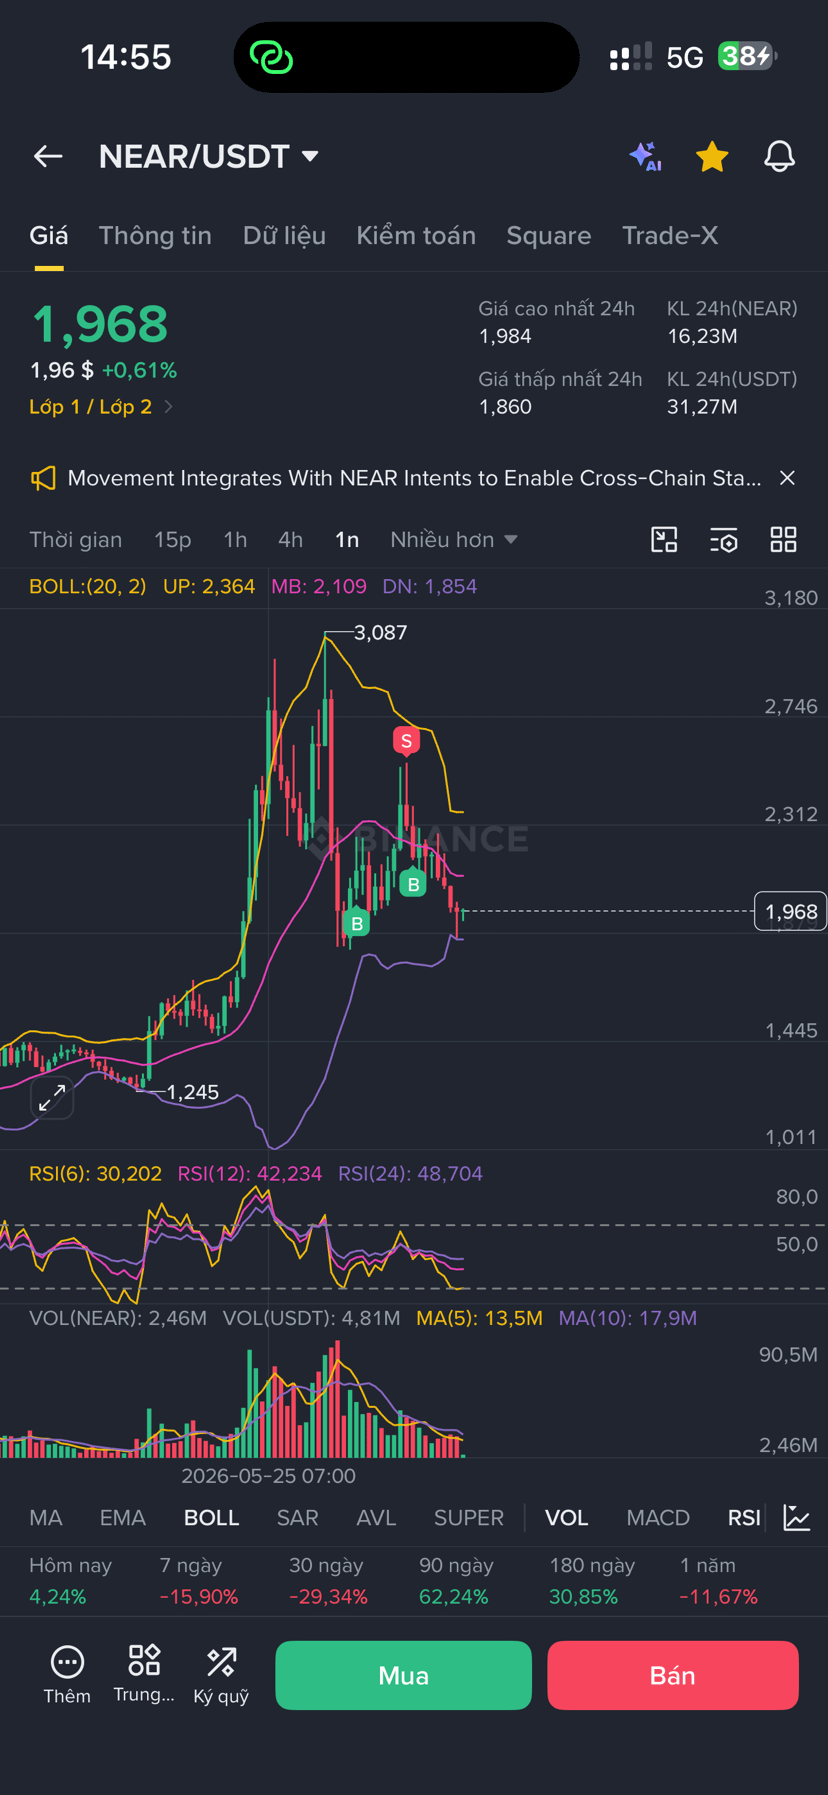Open the indicator chart settings icon
The width and height of the screenshot is (828, 1795).
coord(797,1518)
